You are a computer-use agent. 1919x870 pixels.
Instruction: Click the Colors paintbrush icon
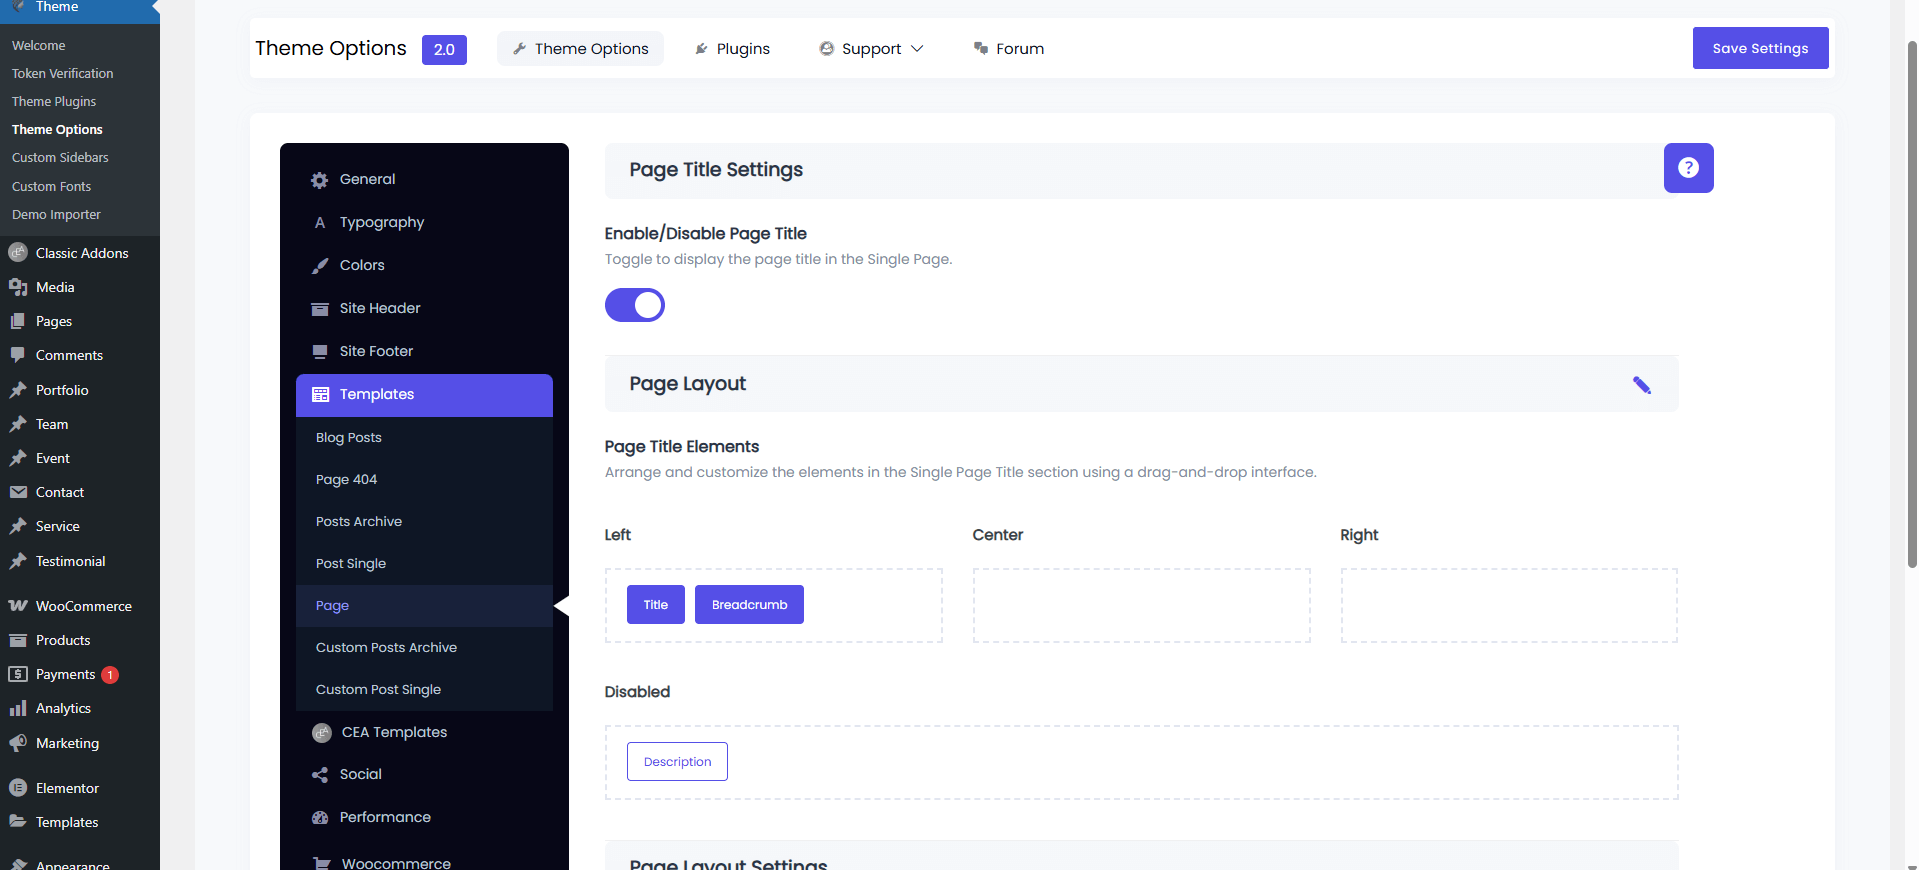320,266
